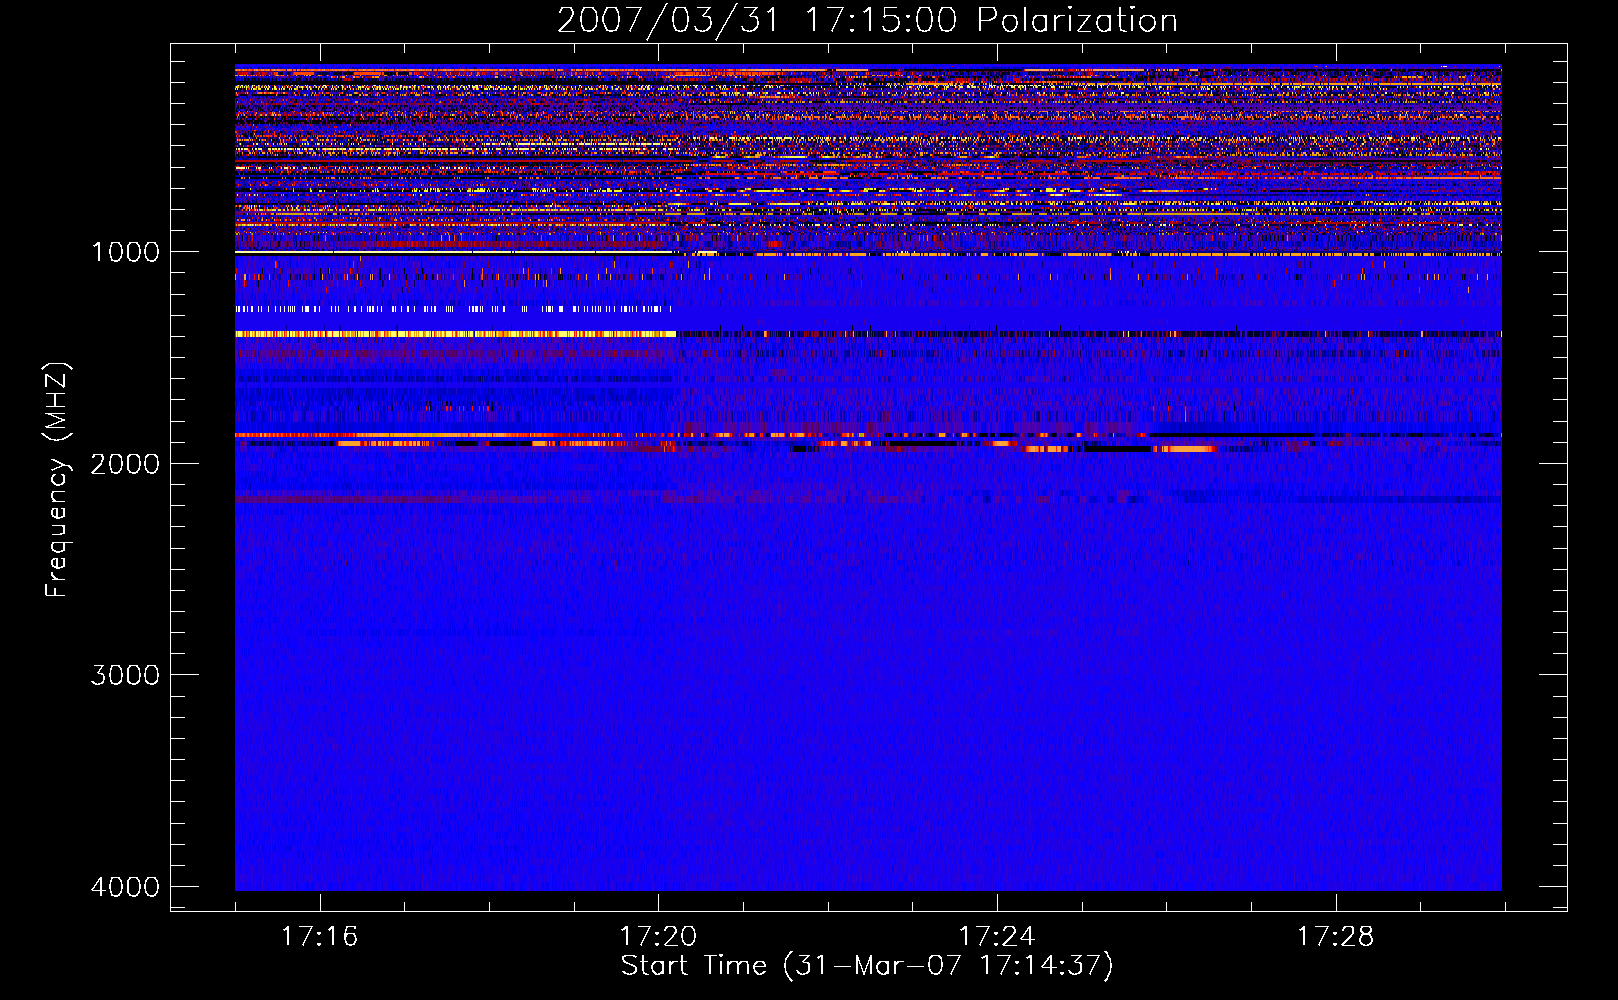Click the "Start Time (31-Mar-07 17:14:37)" label

[867, 966]
